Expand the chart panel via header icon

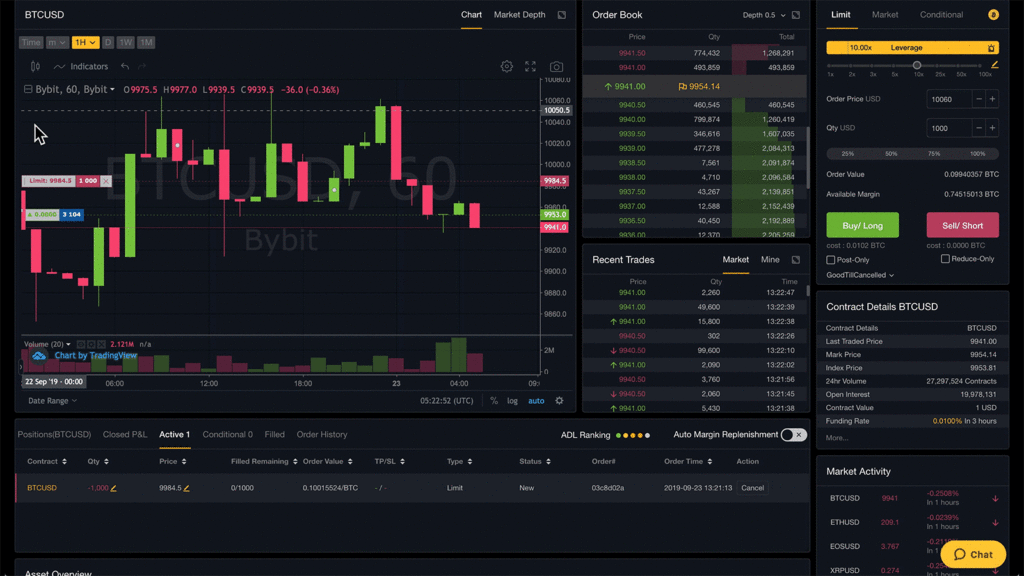(562, 15)
